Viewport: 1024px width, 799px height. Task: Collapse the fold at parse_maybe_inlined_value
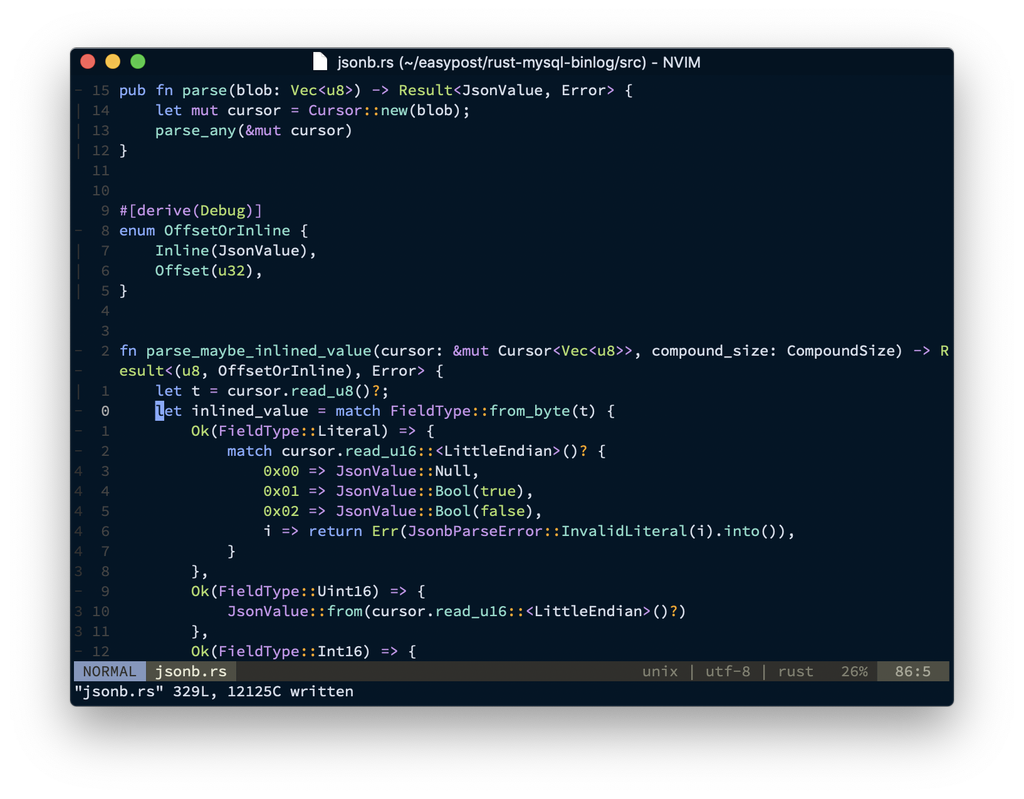click(x=80, y=350)
